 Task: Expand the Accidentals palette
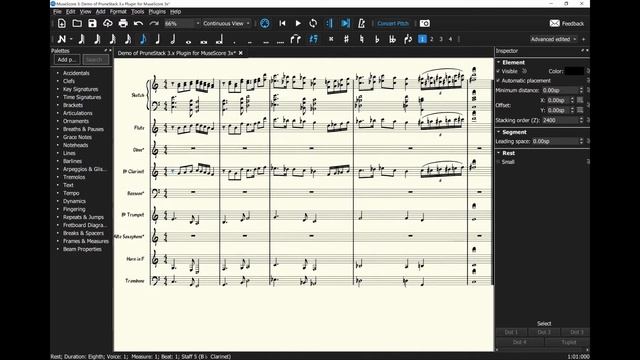(76, 73)
